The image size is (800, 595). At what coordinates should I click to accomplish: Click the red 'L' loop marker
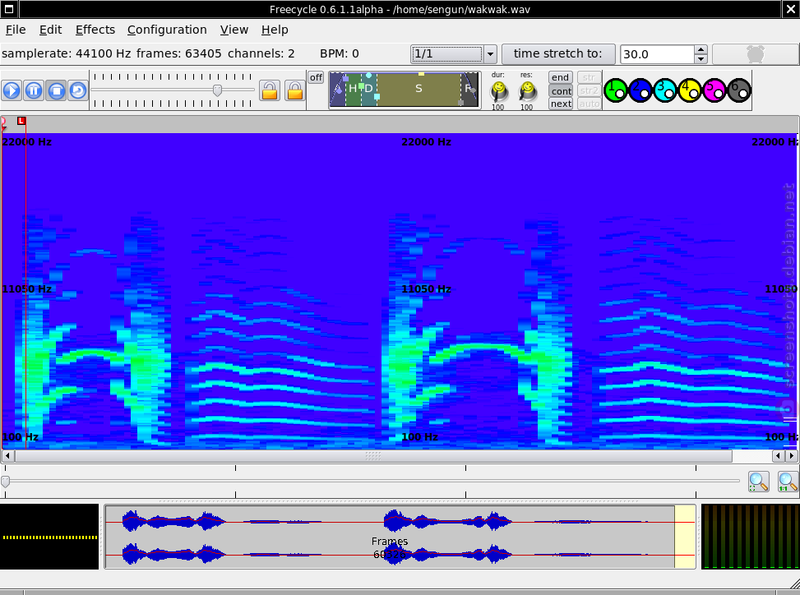21,121
